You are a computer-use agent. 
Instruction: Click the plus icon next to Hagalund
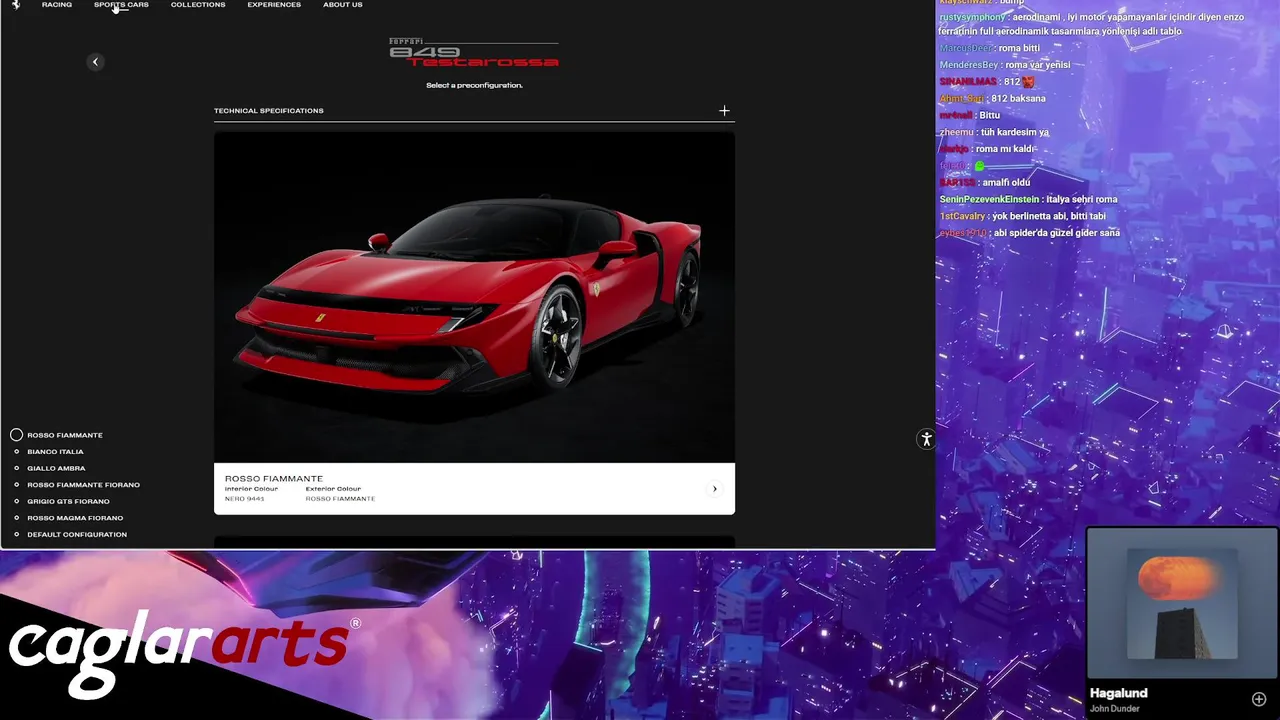point(1259,699)
